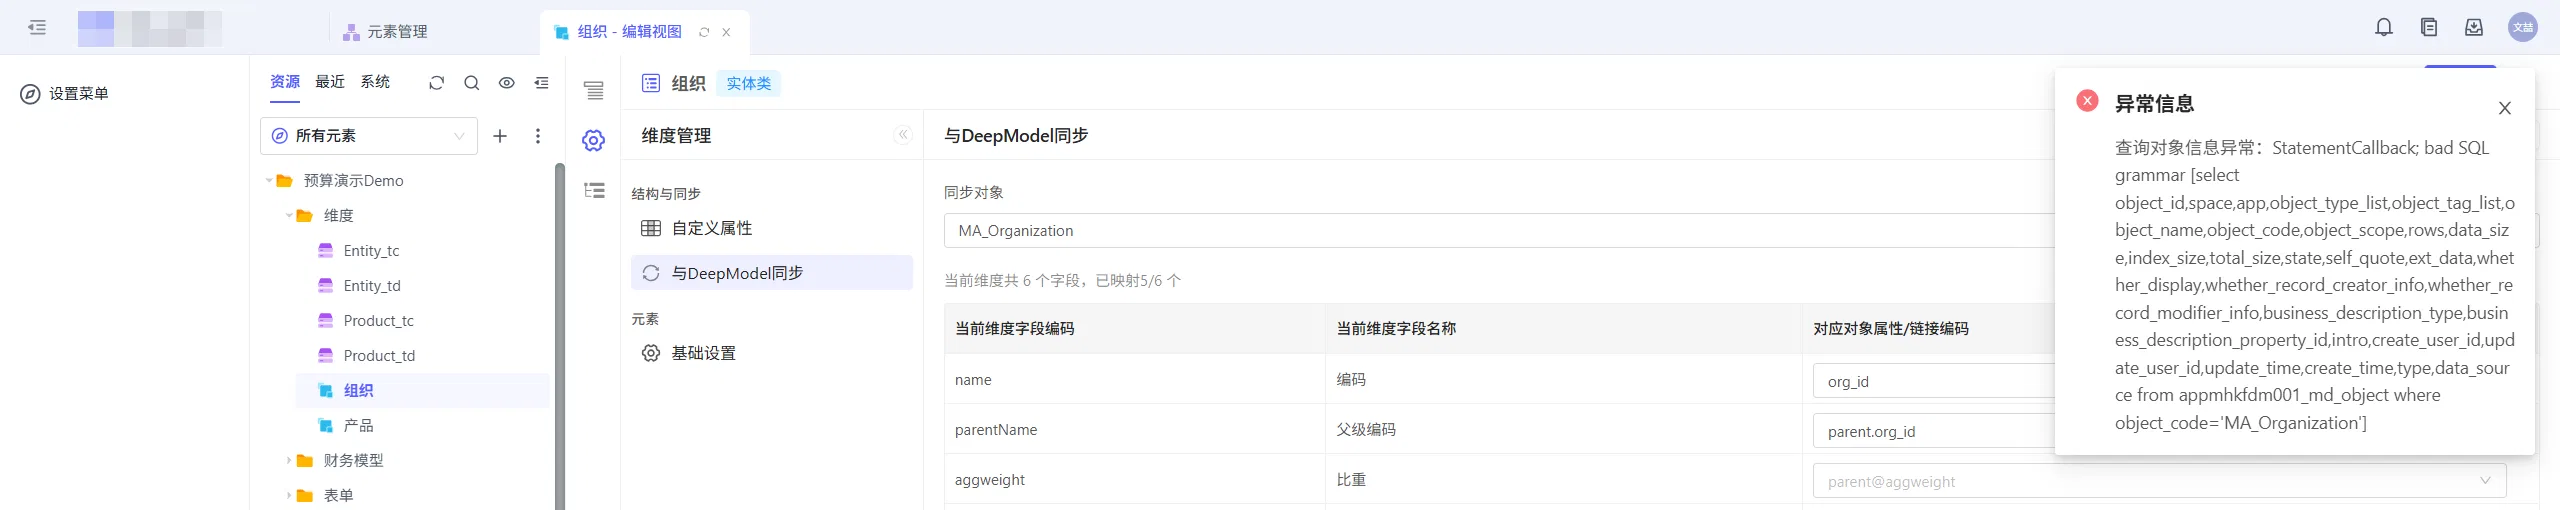Select Product_td in the tree
Viewport: 2560px width, 510px height.
point(379,356)
